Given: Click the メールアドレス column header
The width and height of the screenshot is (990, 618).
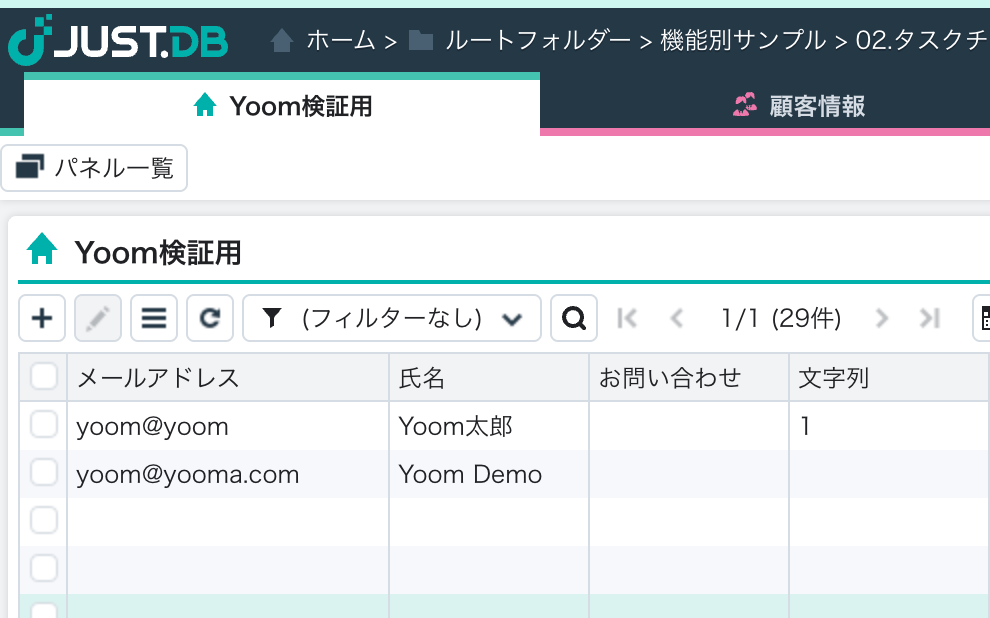Looking at the screenshot, I should coord(158,377).
